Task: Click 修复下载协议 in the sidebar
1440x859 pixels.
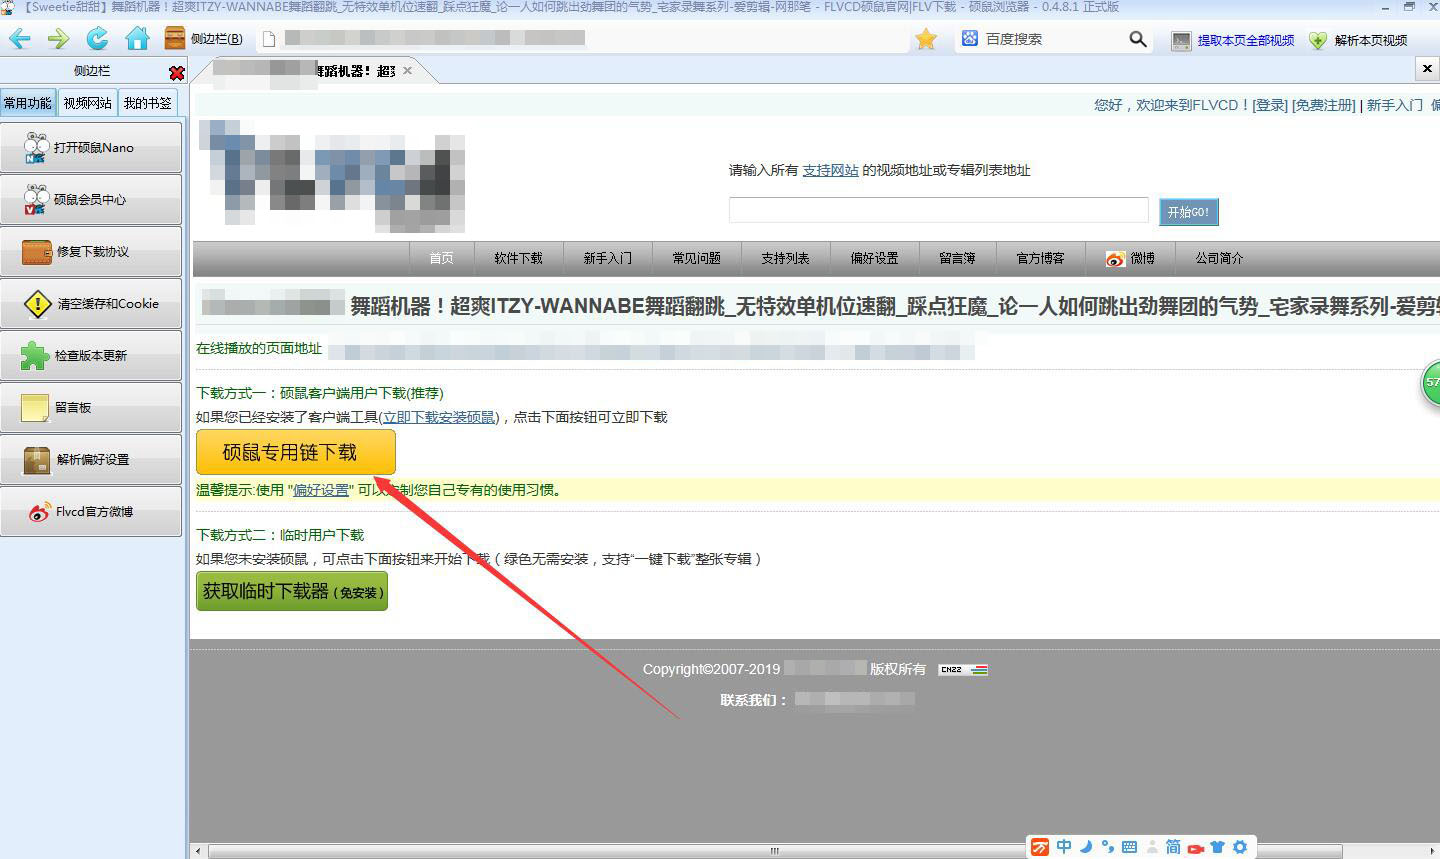Action: pos(91,251)
